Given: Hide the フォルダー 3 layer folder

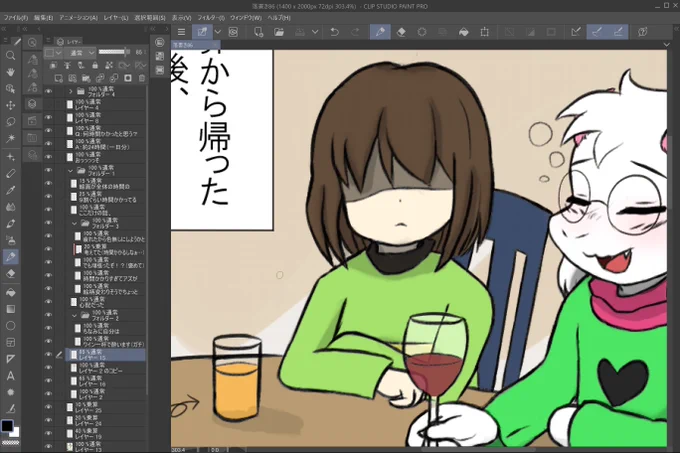Looking at the screenshot, I should (x=48, y=223).
